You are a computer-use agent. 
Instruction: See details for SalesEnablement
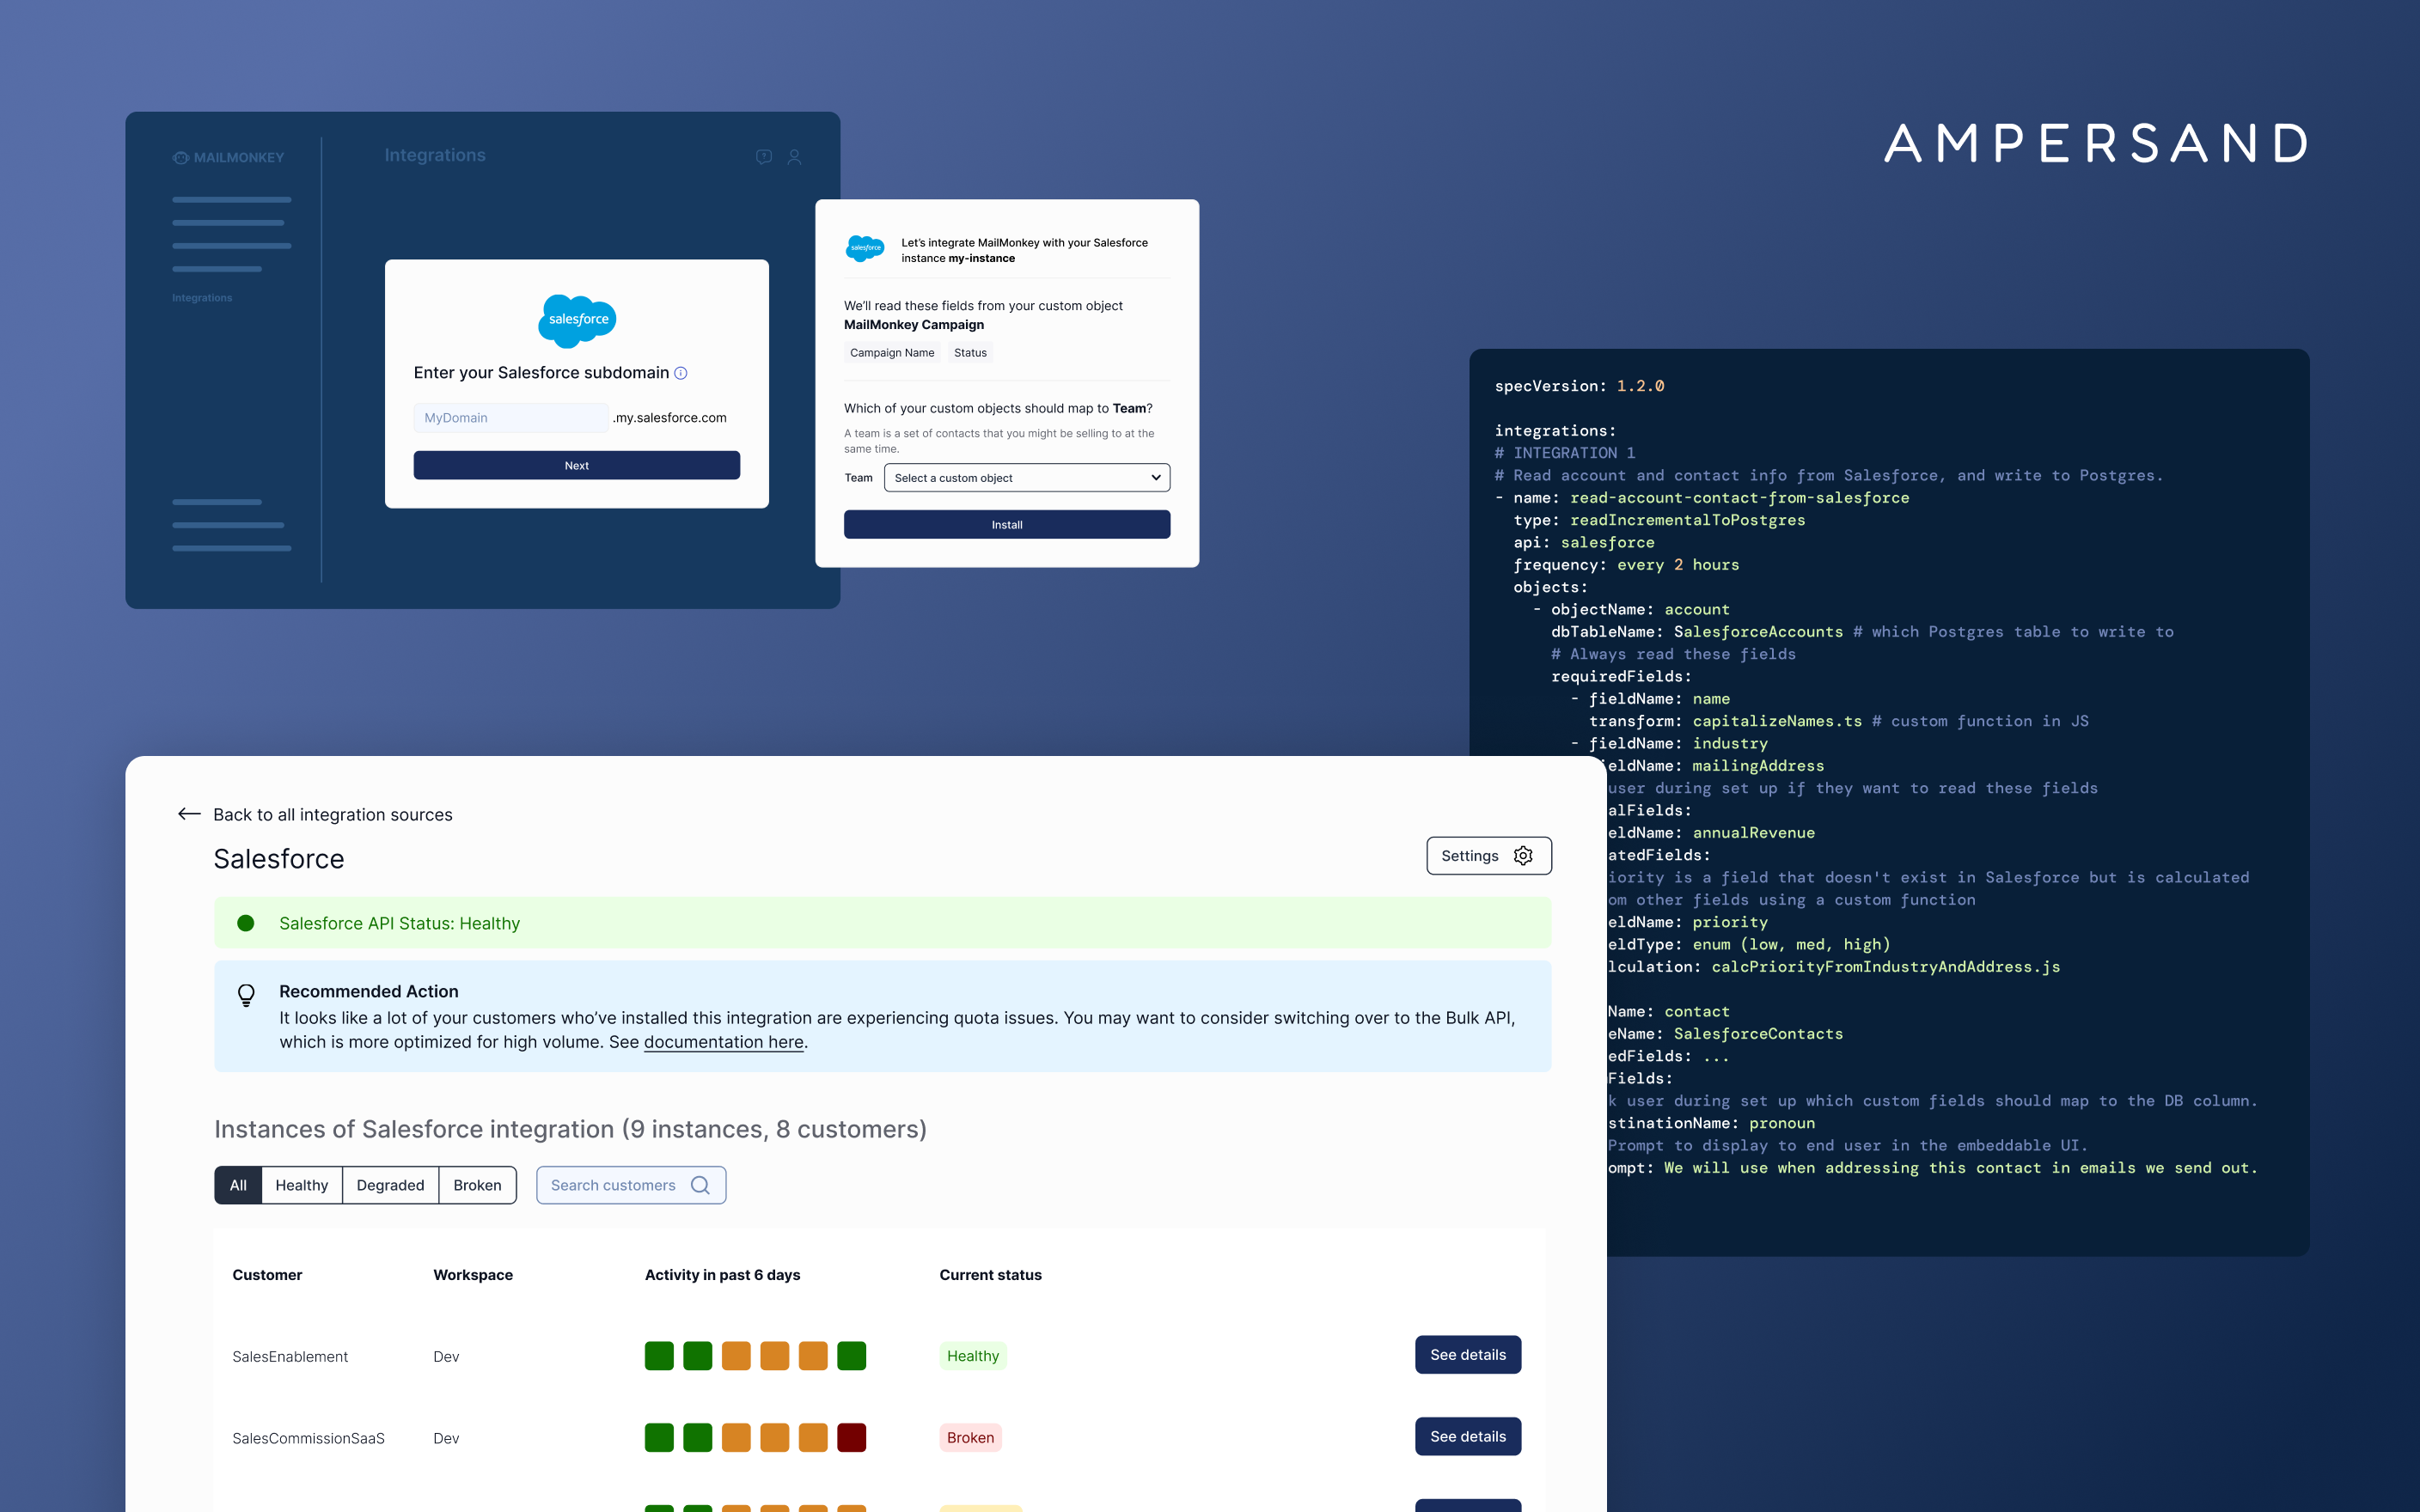[1467, 1355]
